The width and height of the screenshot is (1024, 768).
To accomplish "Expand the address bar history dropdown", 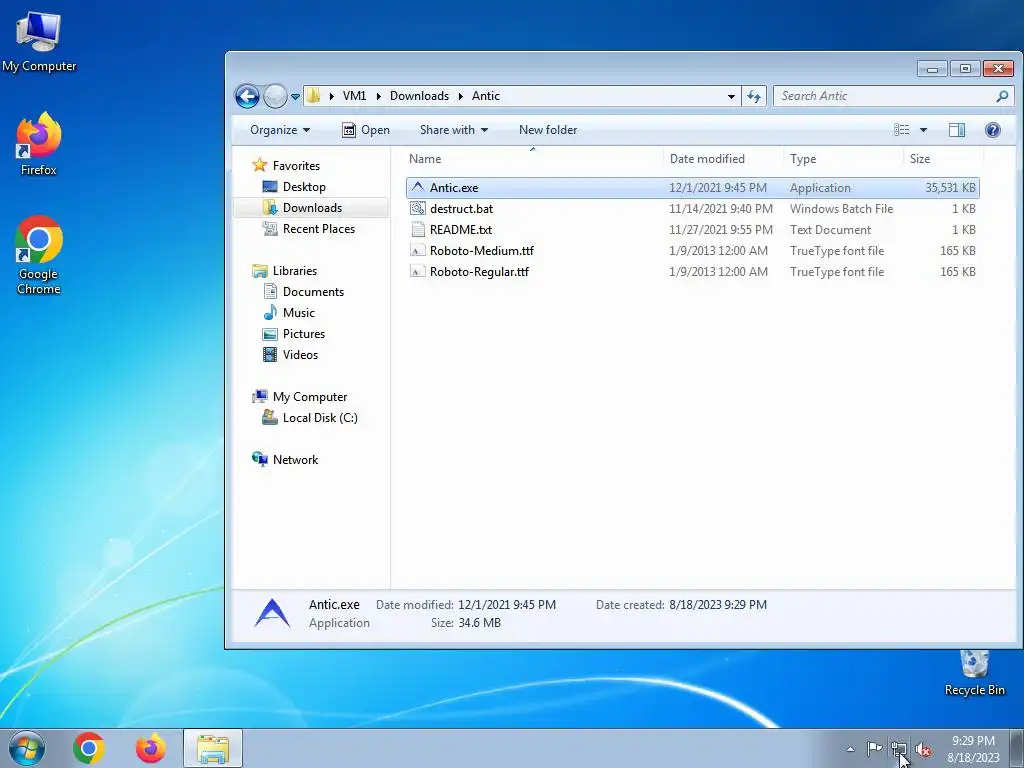I will click(731, 97).
